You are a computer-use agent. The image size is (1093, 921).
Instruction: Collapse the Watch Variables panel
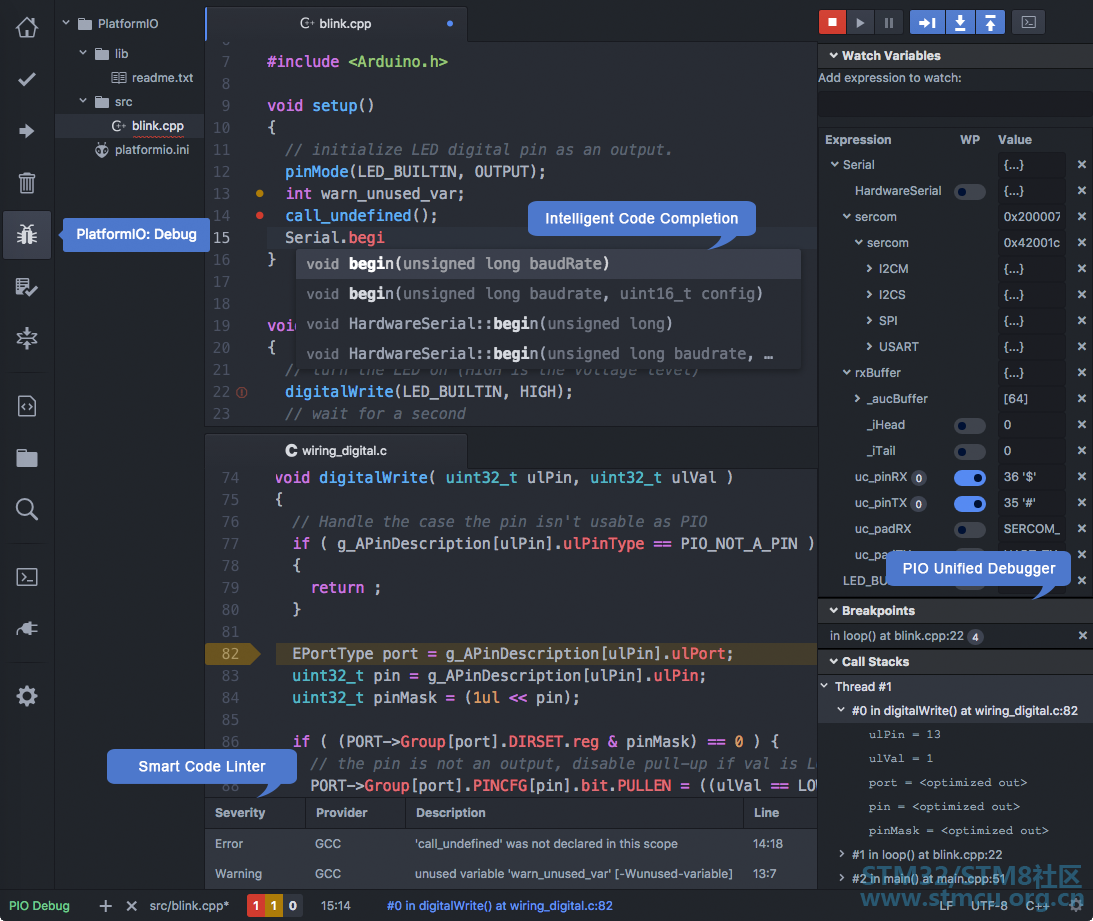click(x=830, y=56)
